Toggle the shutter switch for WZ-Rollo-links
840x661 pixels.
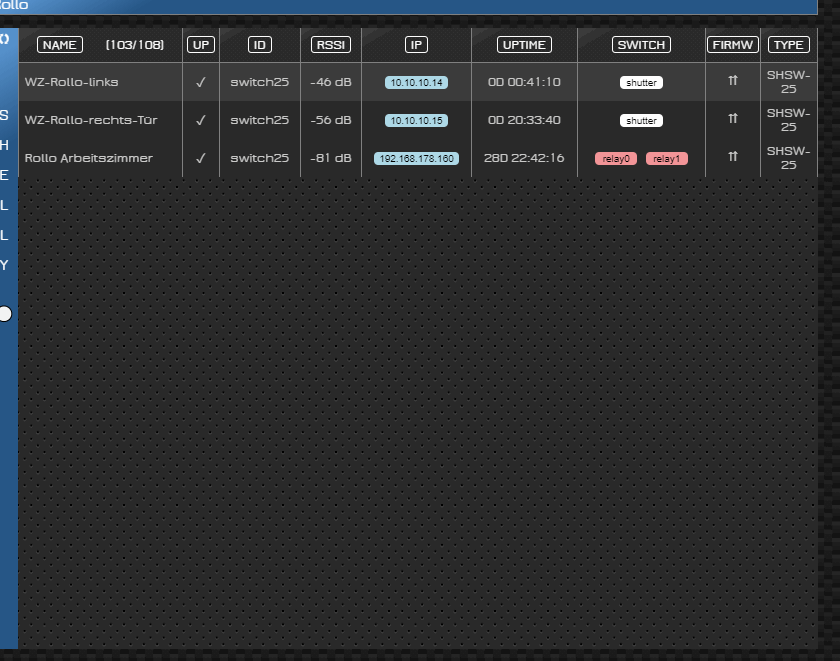click(641, 83)
